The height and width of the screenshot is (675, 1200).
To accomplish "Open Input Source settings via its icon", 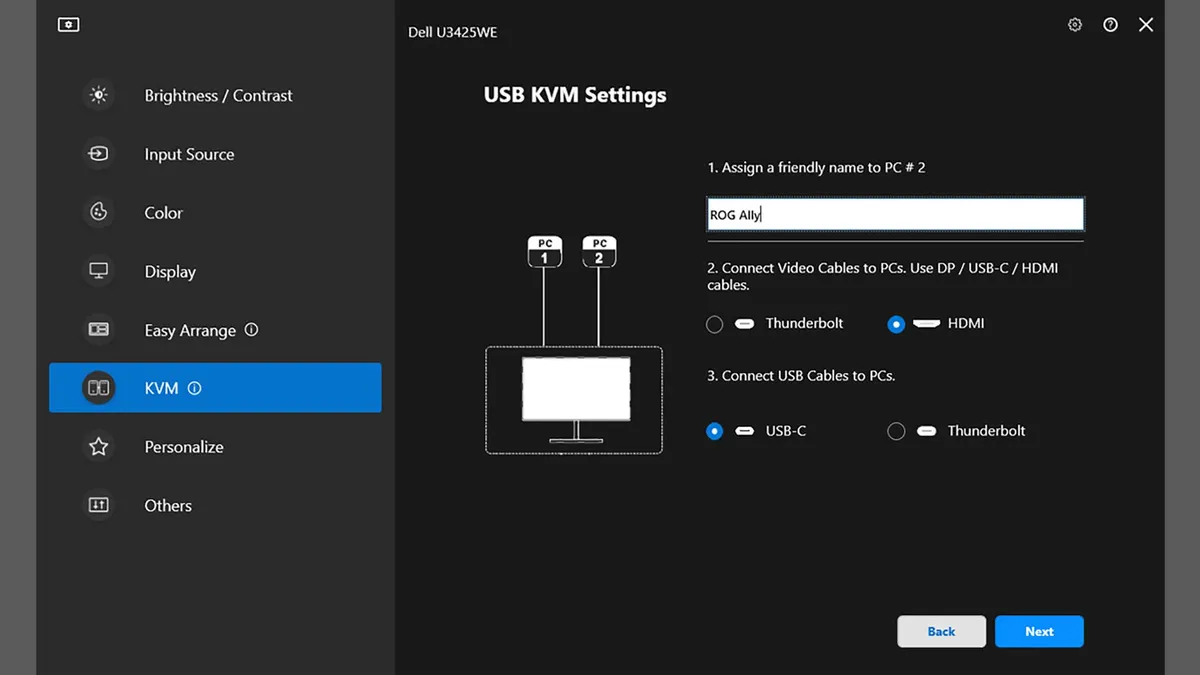I will click(x=98, y=154).
